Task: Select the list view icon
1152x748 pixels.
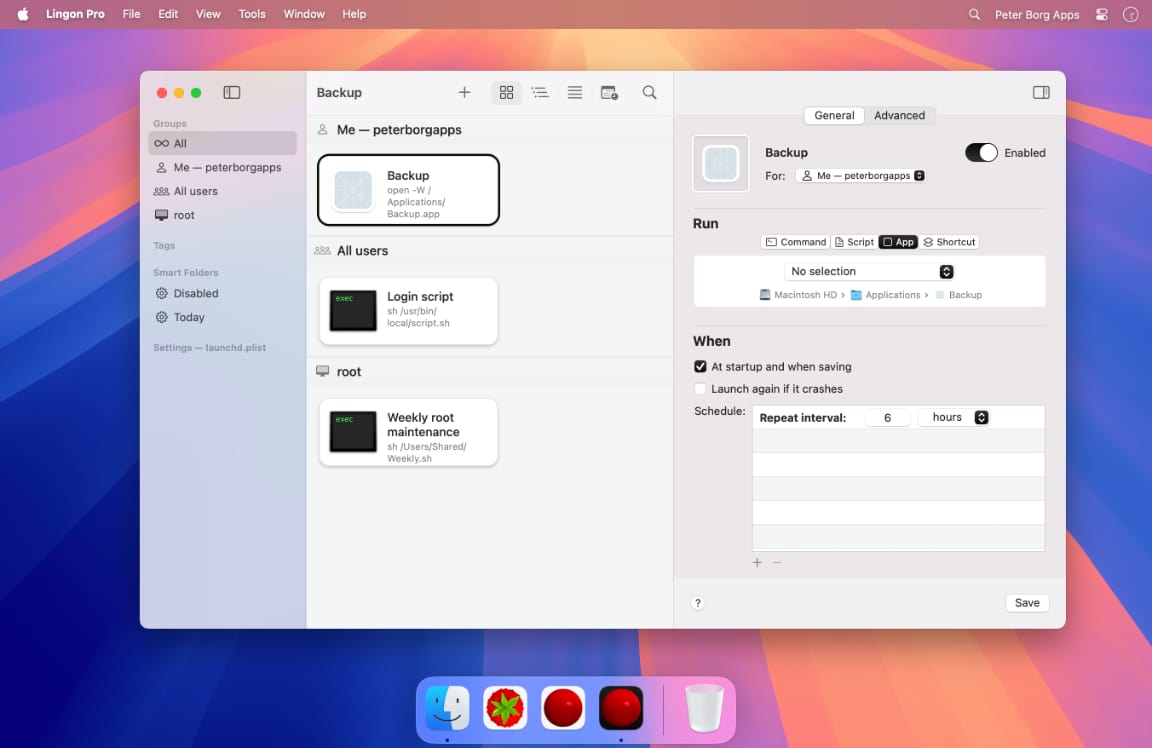Action: 540,92
